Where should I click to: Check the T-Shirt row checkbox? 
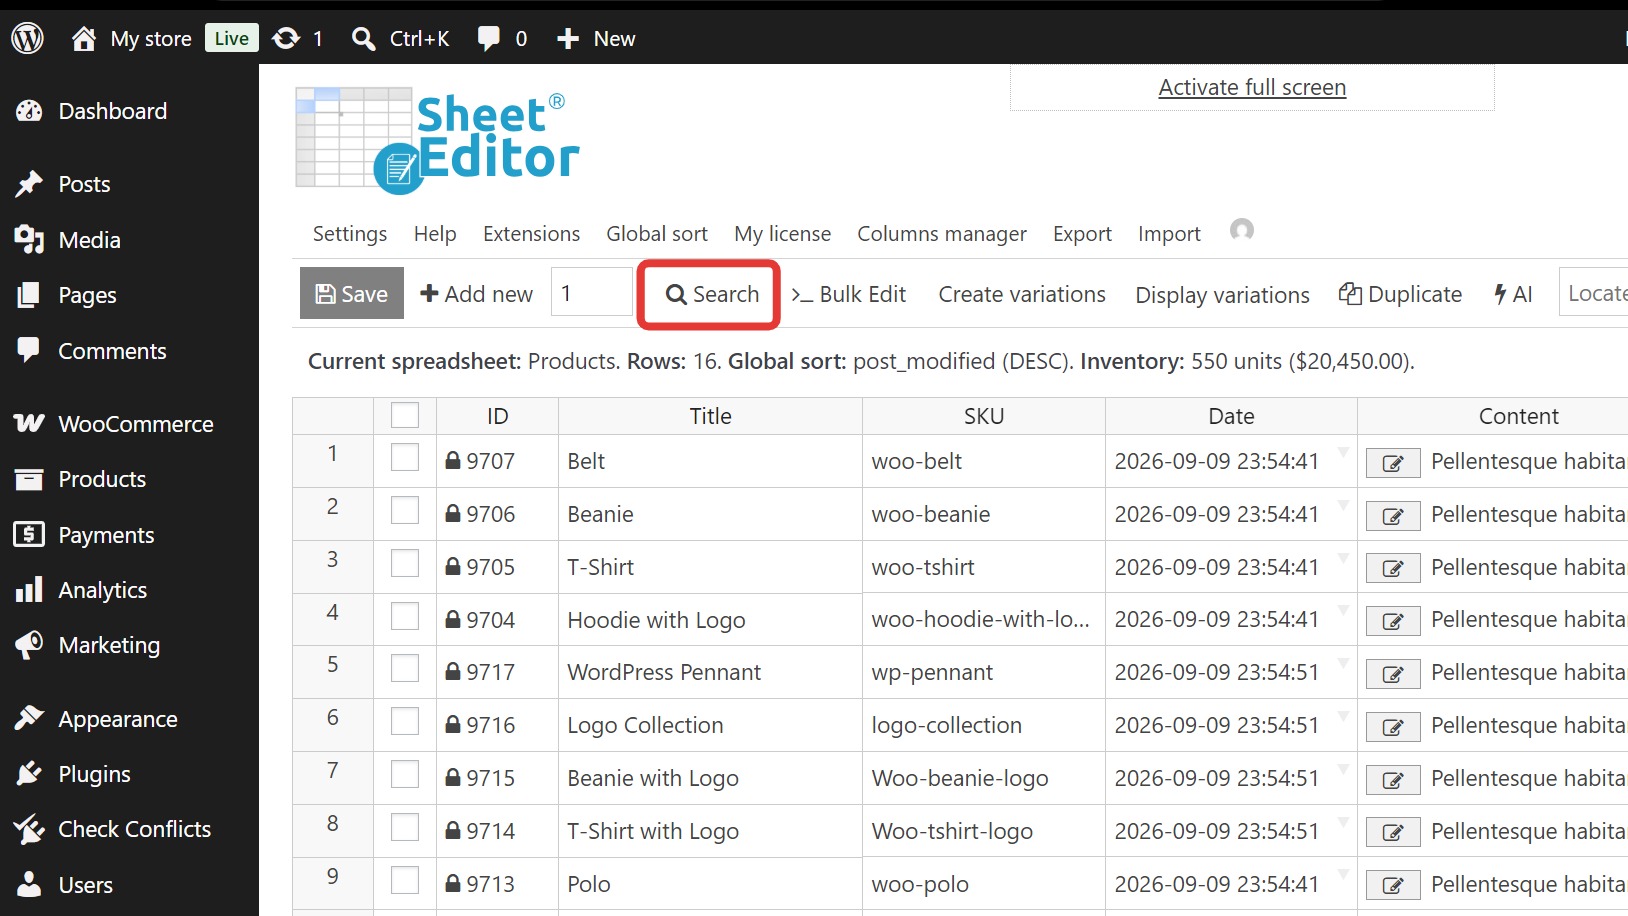pyautogui.click(x=405, y=563)
